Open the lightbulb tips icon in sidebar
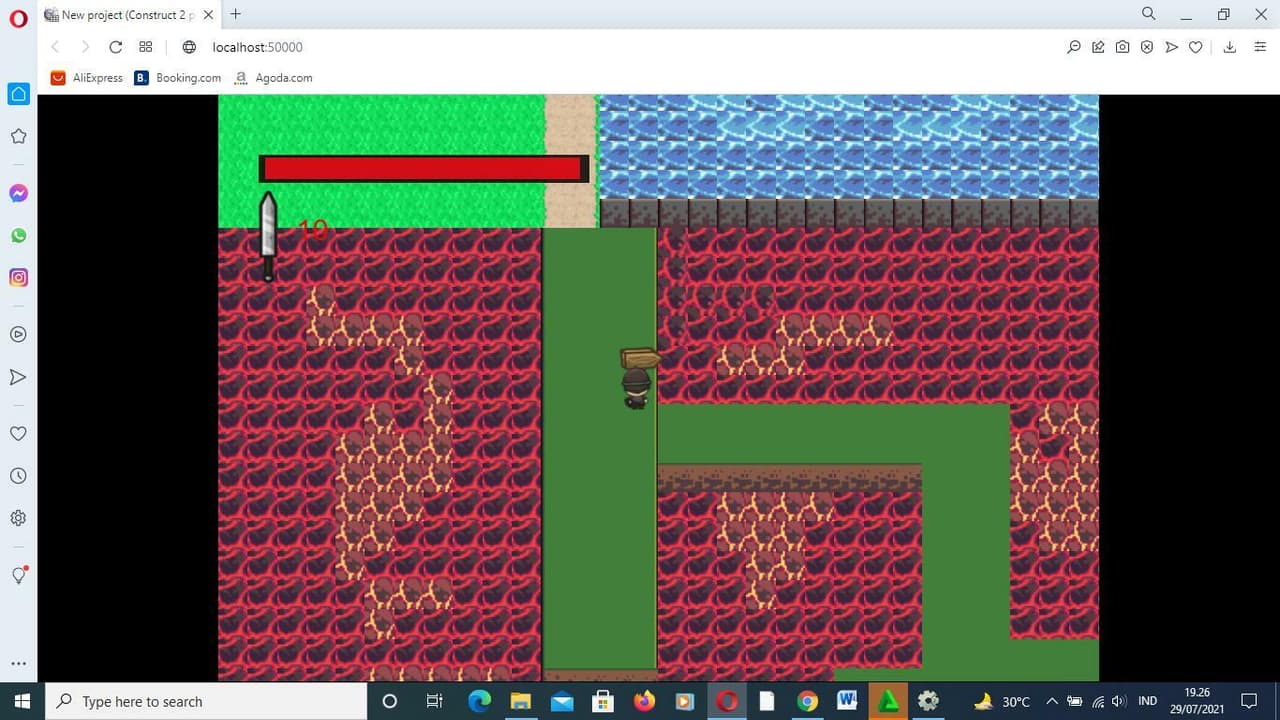Screen dimensions: 1280x720 tap(18, 575)
